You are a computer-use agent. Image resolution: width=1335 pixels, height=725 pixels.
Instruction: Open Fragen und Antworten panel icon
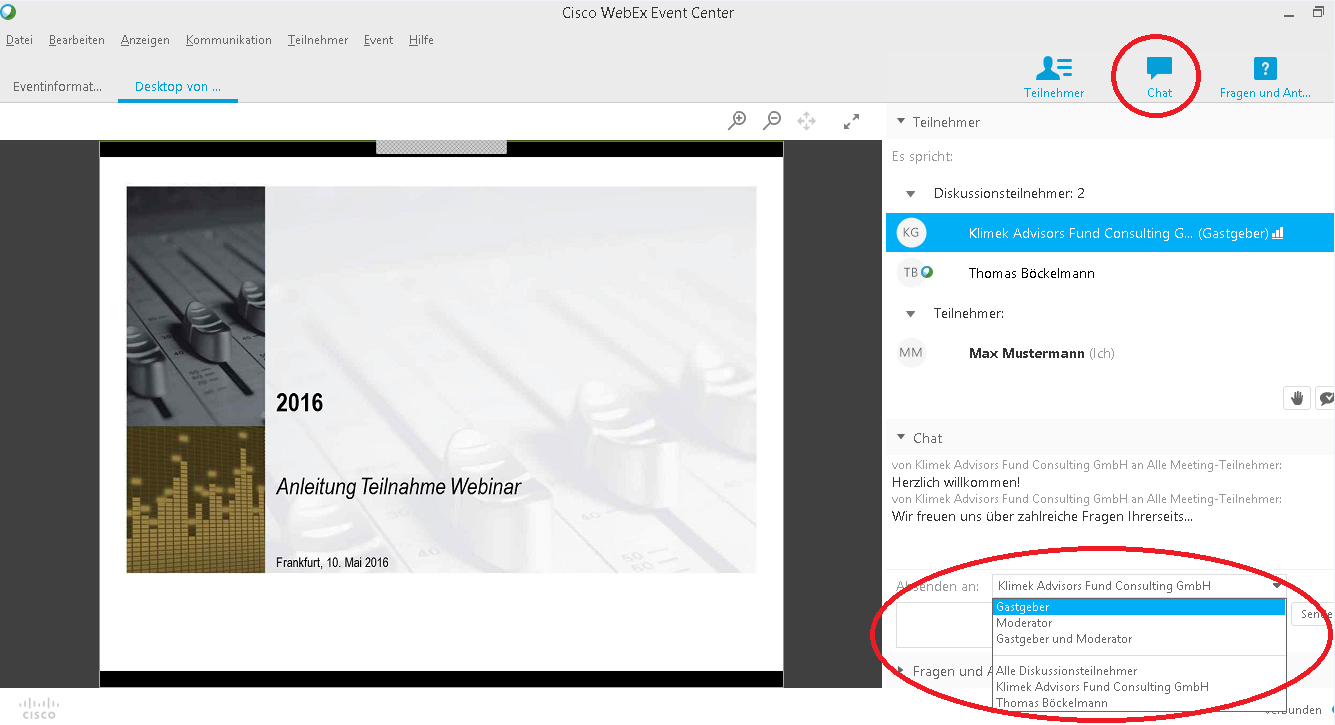pyautogui.click(x=1264, y=69)
